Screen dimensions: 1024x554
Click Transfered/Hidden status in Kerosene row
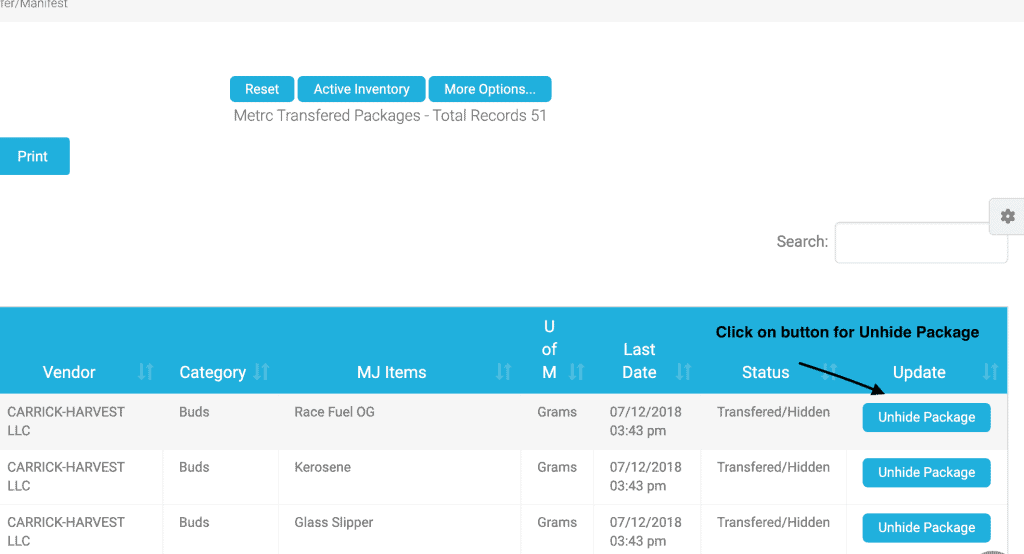[773, 467]
